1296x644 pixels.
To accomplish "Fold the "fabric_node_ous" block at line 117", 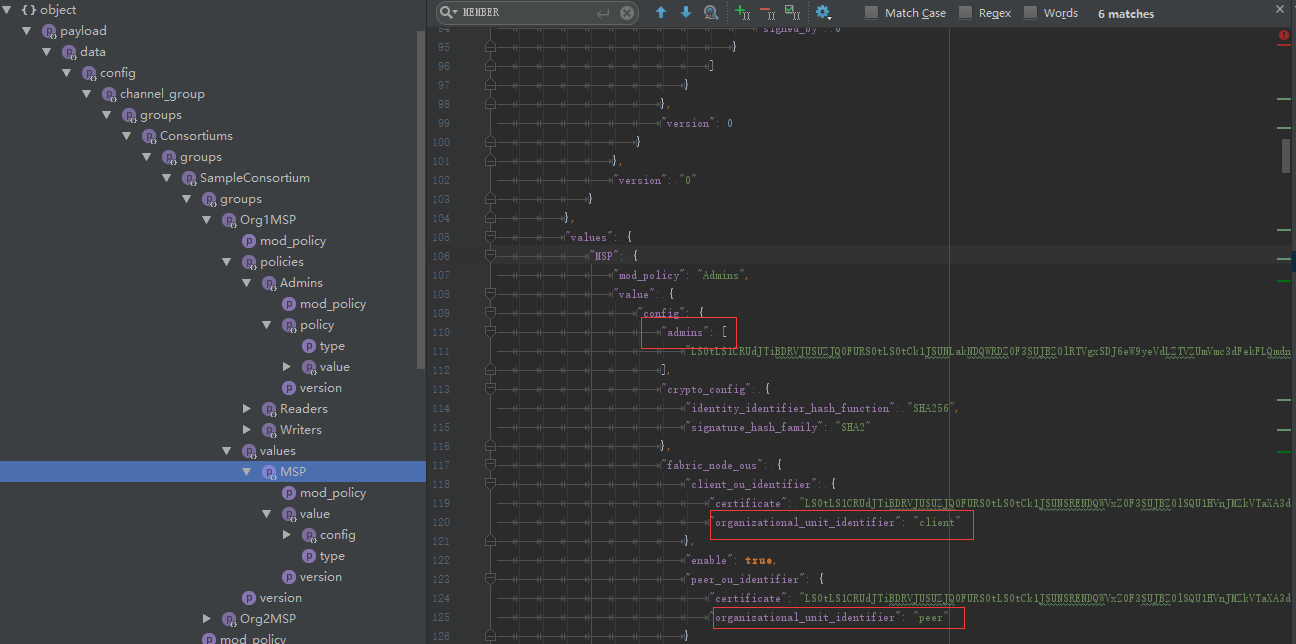I will point(490,465).
